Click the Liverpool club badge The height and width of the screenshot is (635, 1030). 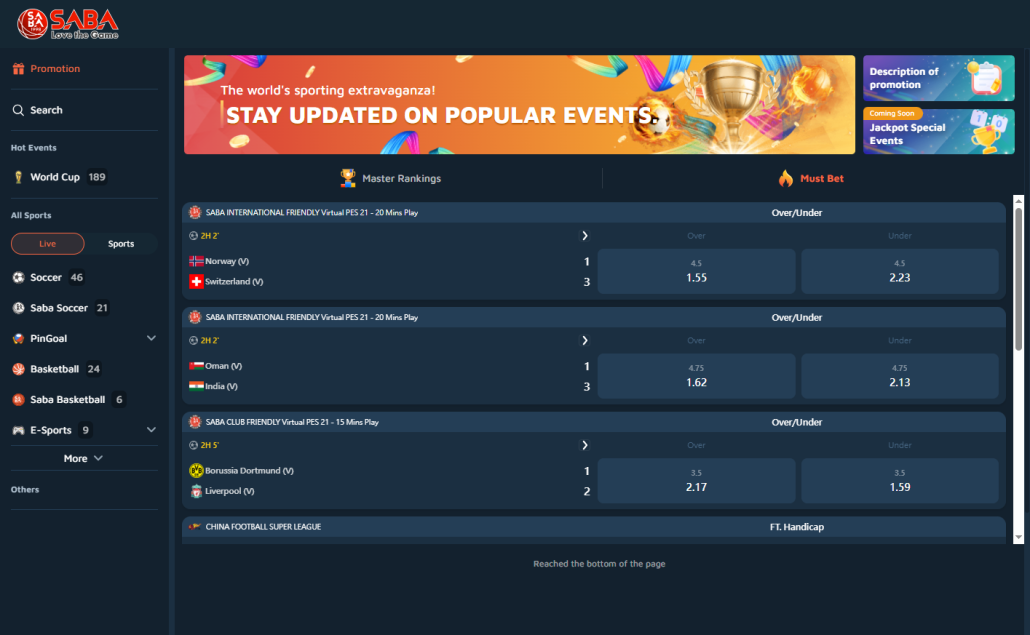[x=196, y=491]
